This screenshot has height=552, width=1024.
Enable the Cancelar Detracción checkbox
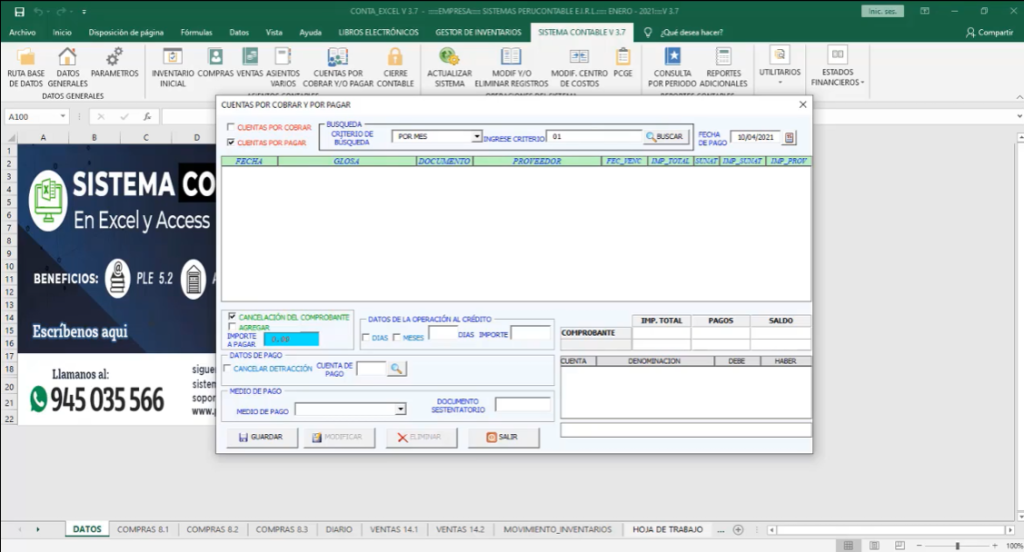pyautogui.click(x=226, y=369)
